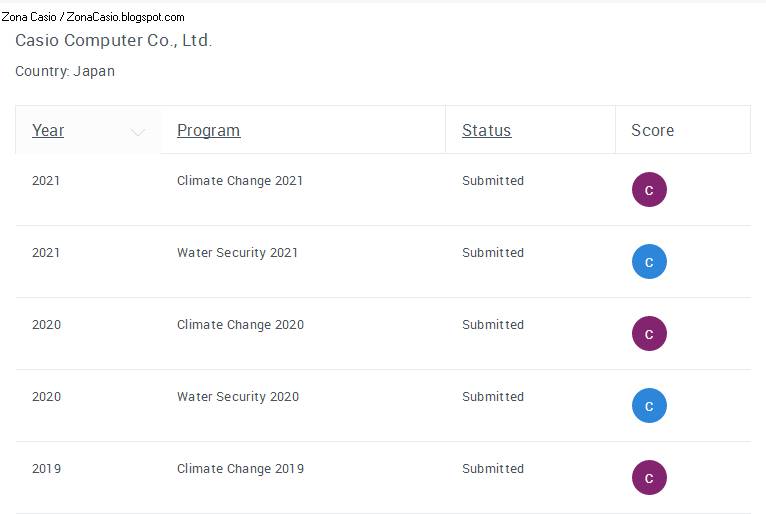Click the Score column header
Viewport: 766px width, 514px height.
coord(652,130)
